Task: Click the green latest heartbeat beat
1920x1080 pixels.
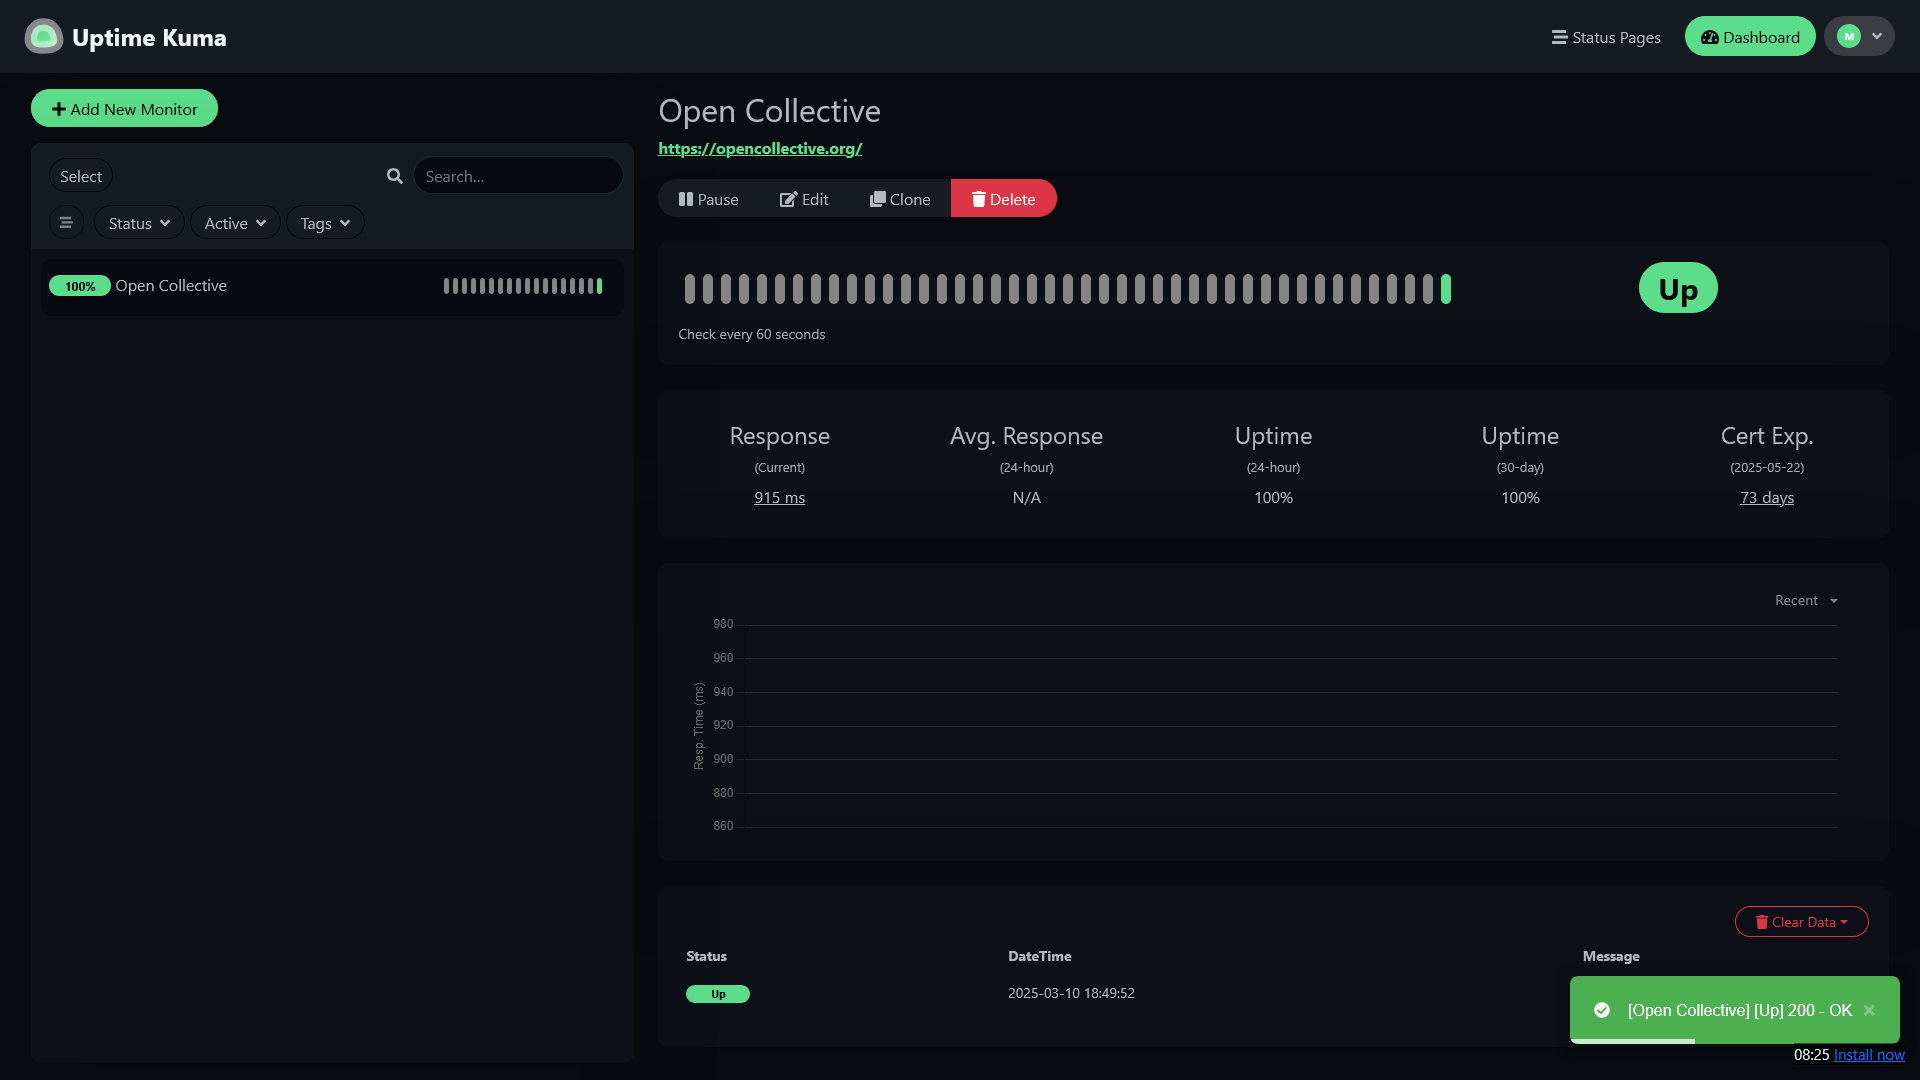Action: pos(1446,289)
